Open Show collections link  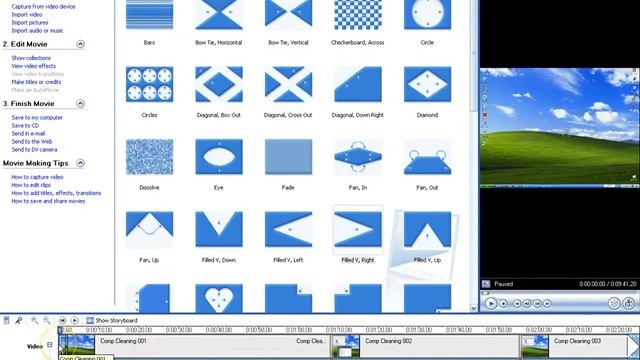[x=31, y=58]
